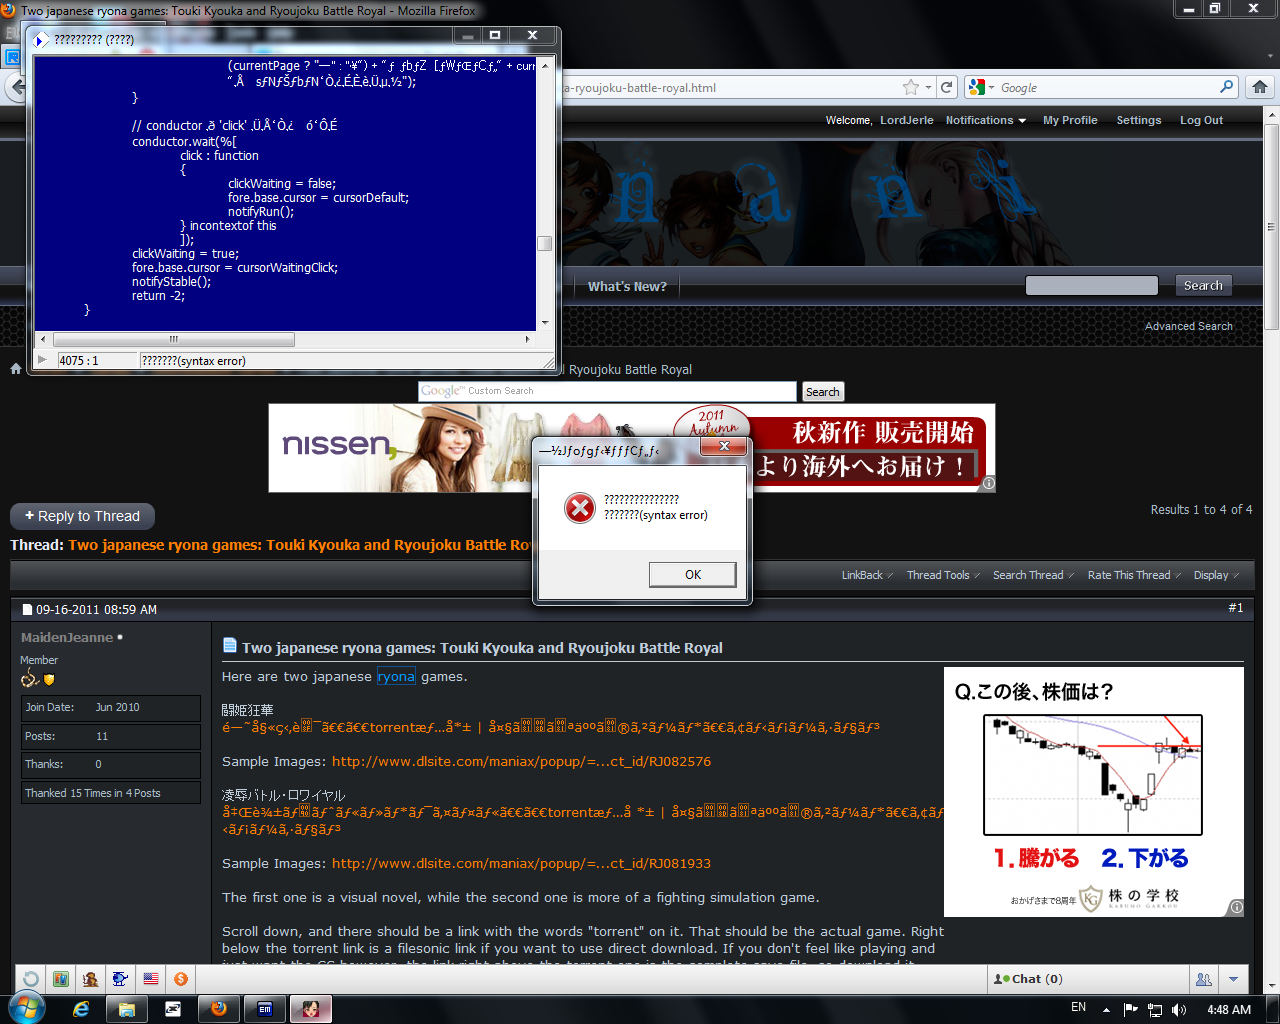Click the magnifier icon in the Google search box
Image resolution: width=1280 pixels, height=1024 pixels.
pyautogui.click(x=1226, y=88)
